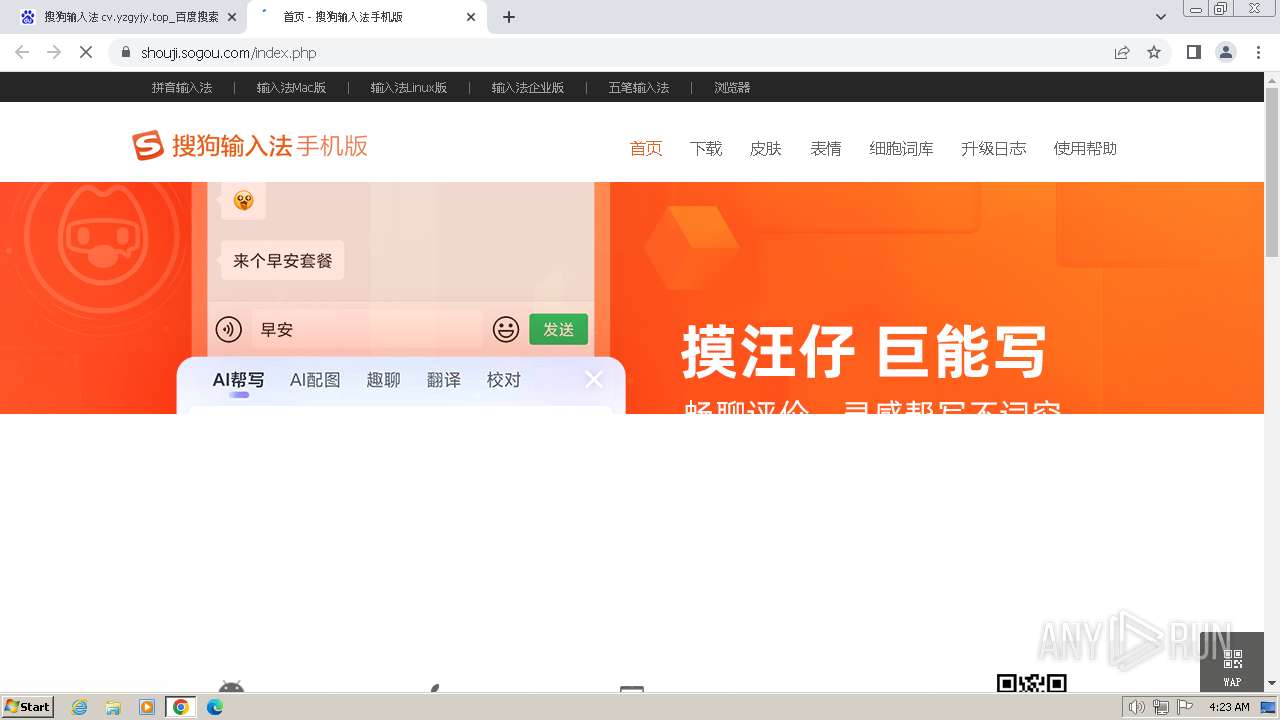Open the 拼音输入法 top link
Image resolution: width=1280 pixels, height=720 pixels.
(x=182, y=88)
